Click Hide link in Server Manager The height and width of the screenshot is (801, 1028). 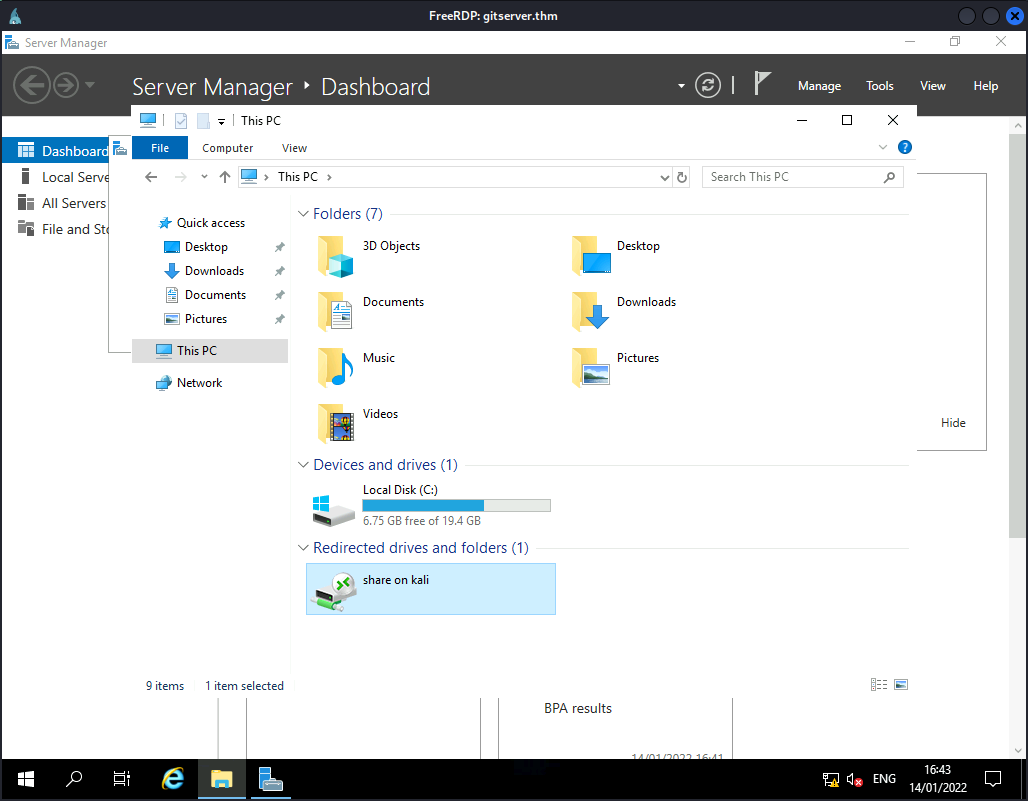pos(953,423)
